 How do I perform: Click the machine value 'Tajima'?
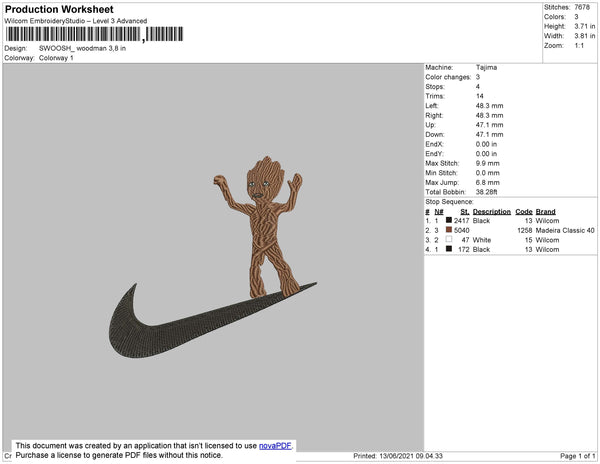pos(486,67)
